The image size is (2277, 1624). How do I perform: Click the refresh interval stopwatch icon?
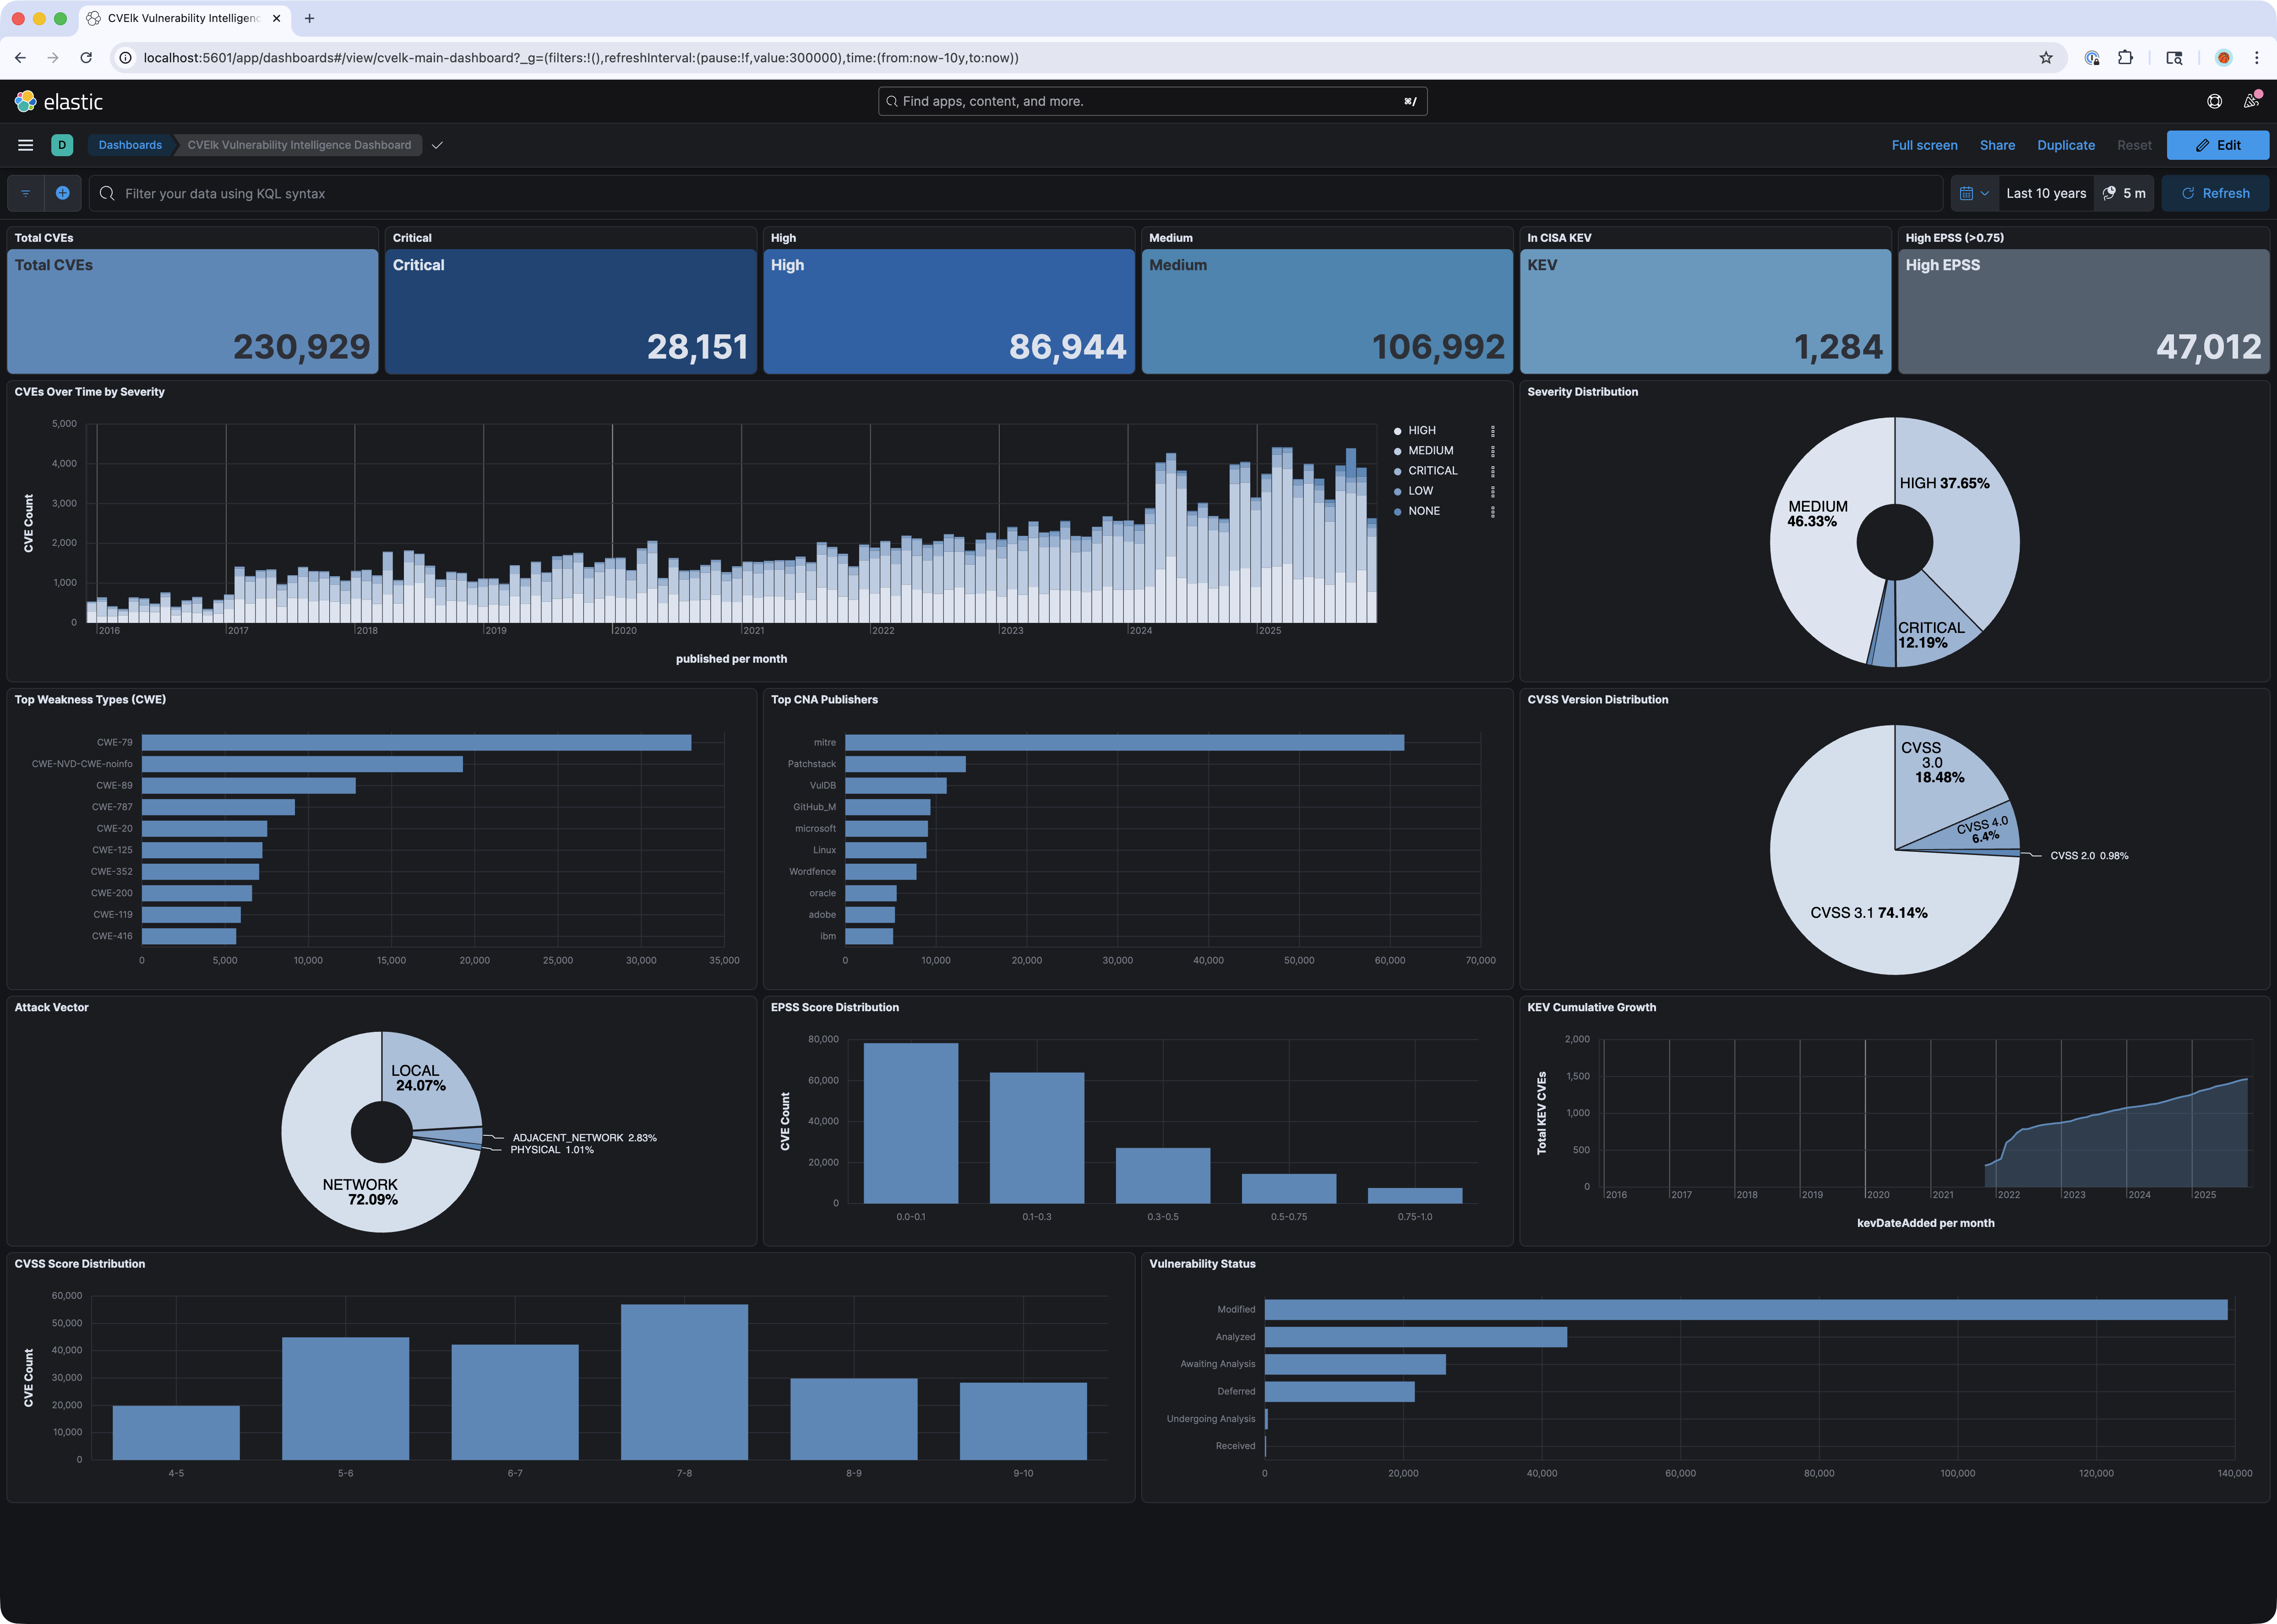click(x=2110, y=193)
